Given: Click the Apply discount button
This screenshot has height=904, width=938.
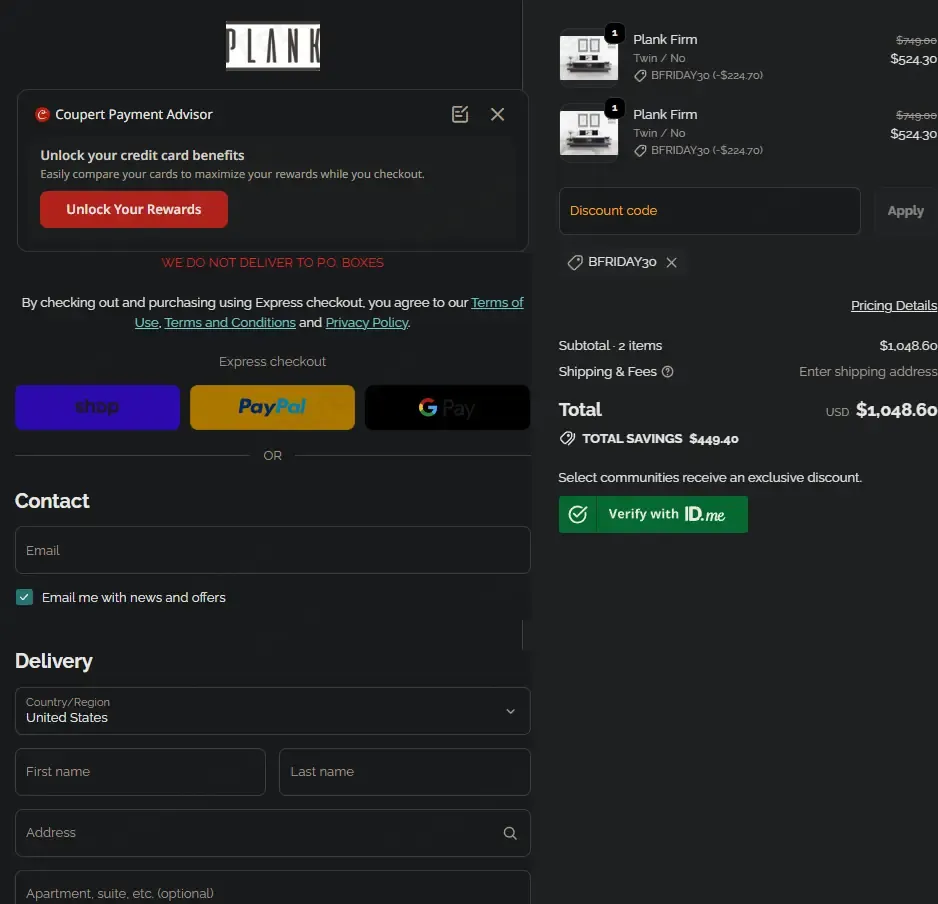Looking at the screenshot, I should (x=905, y=211).
